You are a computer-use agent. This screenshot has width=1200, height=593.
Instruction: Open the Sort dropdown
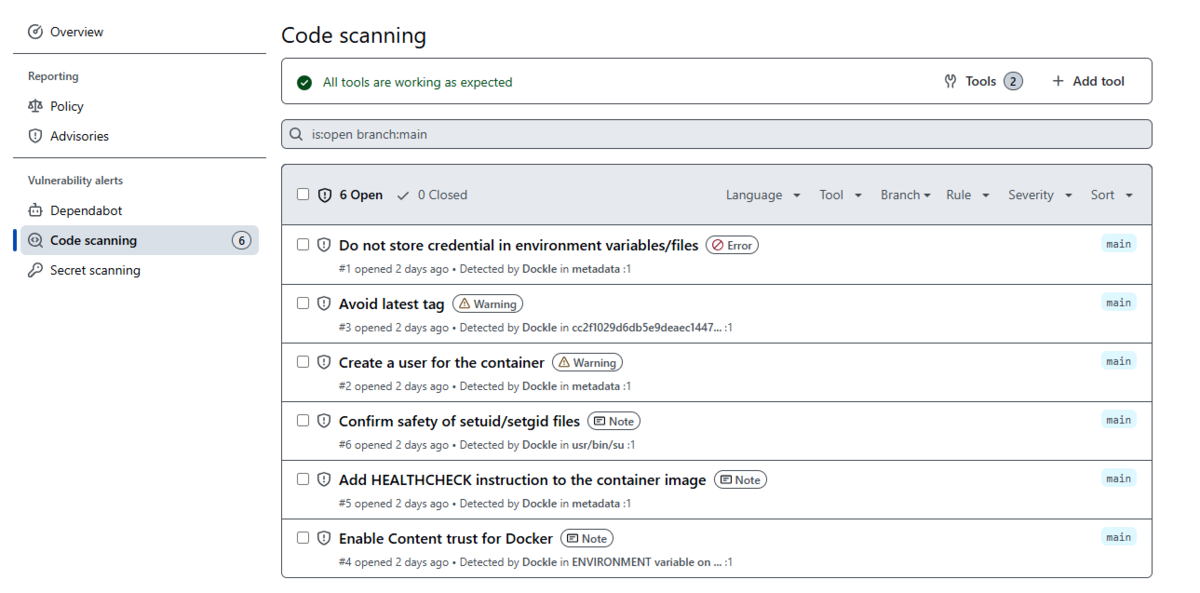point(1112,195)
